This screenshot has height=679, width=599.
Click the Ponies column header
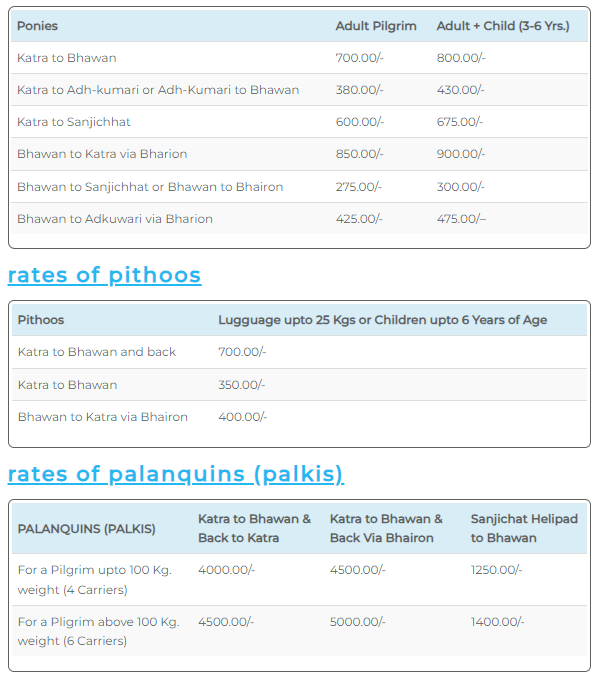(37, 26)
